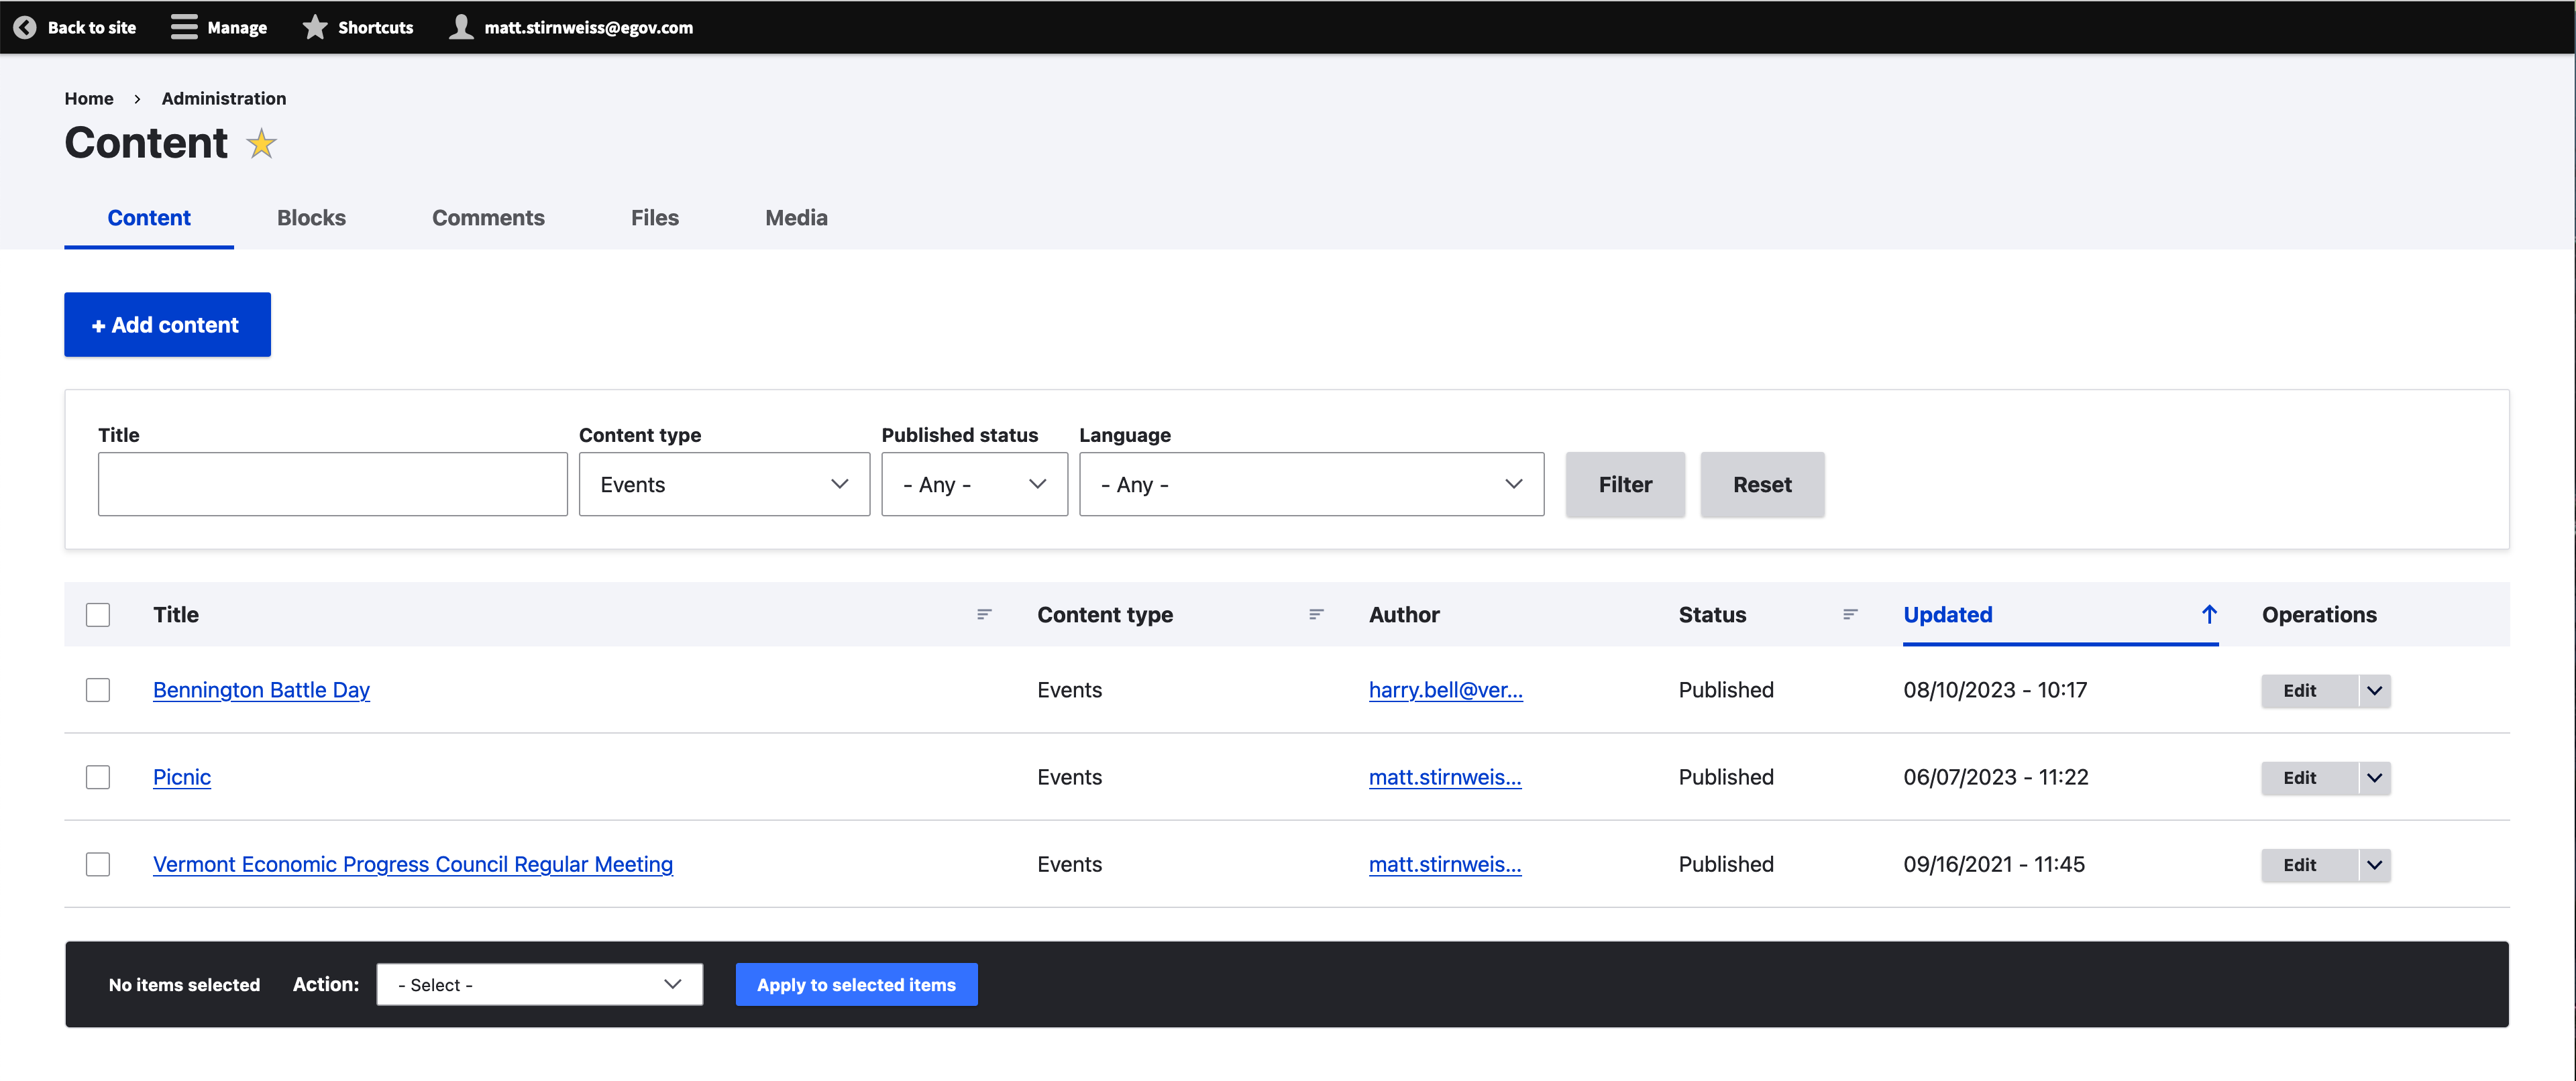Open the Manage hamburger menu icon
The image size is (2576, 1081).
pos(184,27)
